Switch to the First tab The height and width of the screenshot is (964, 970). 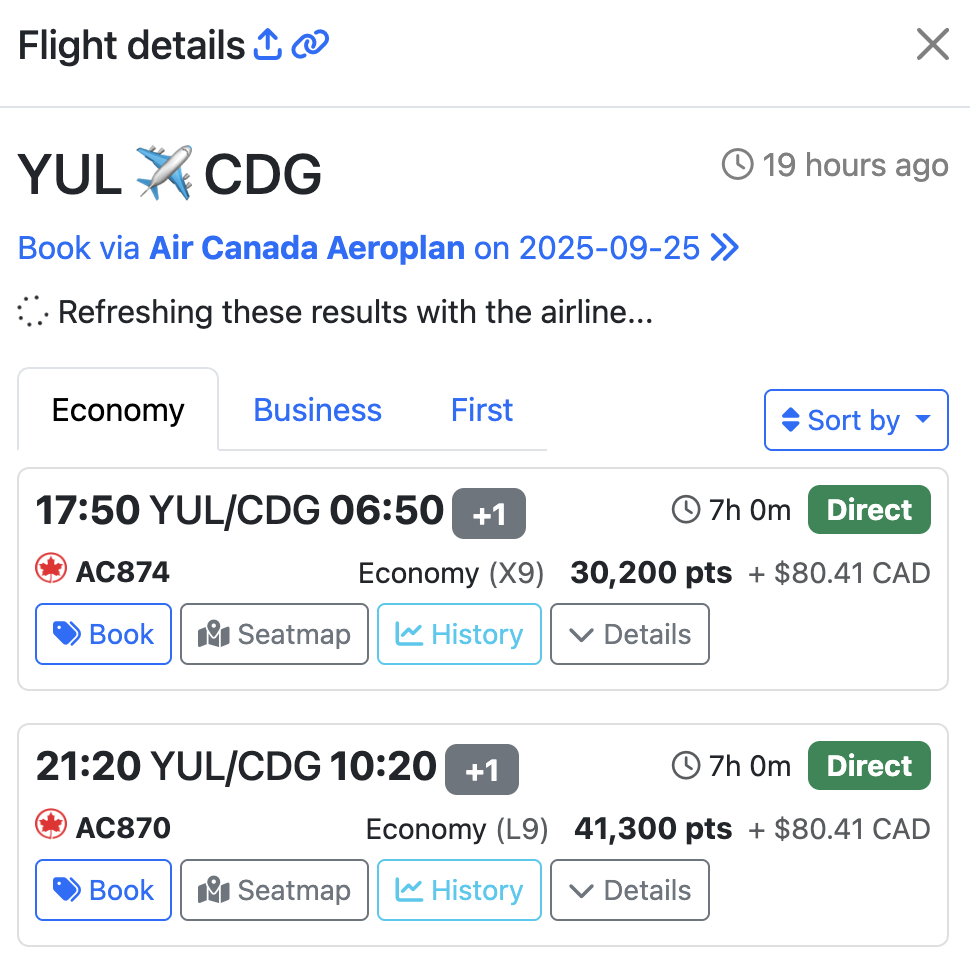click(x=482, y=411)
